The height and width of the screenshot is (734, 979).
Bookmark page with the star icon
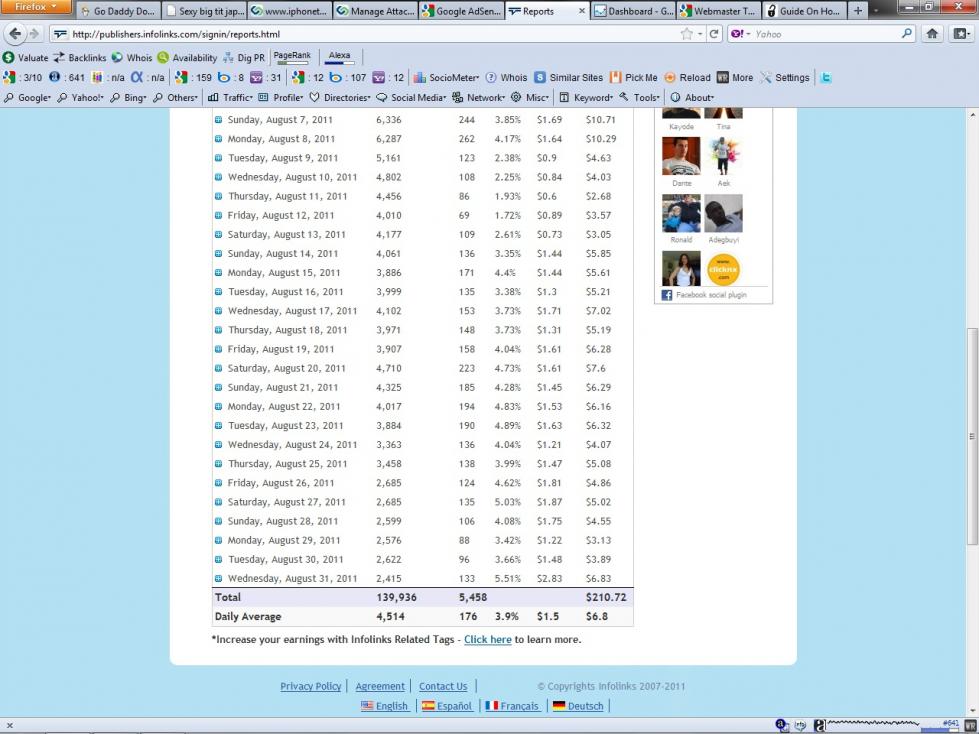pyautogui.click(x=686, y=33)
